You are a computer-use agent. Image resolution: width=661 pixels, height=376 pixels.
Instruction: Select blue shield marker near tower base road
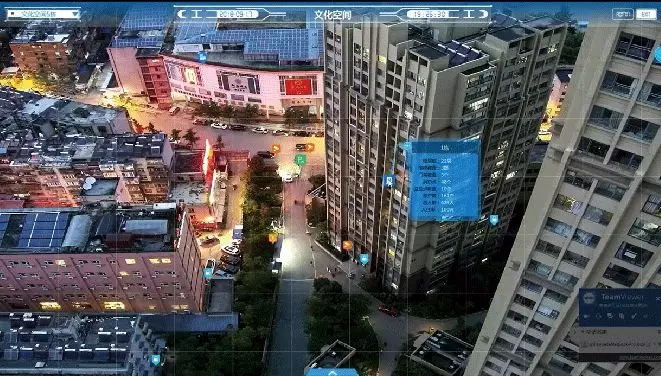pos(364,258)
